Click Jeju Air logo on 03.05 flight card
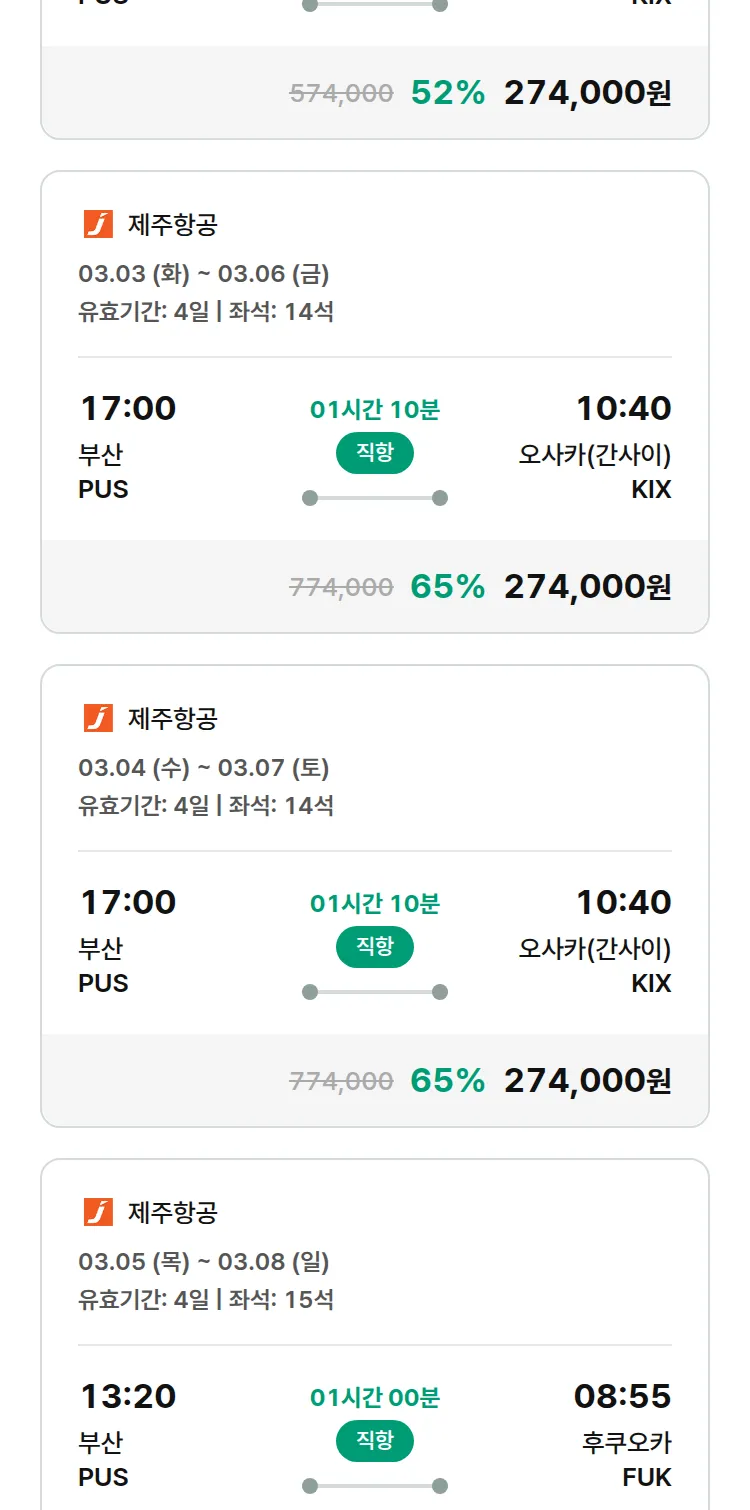This screenshot has width=750, height=1510. tap(98, 1212)
